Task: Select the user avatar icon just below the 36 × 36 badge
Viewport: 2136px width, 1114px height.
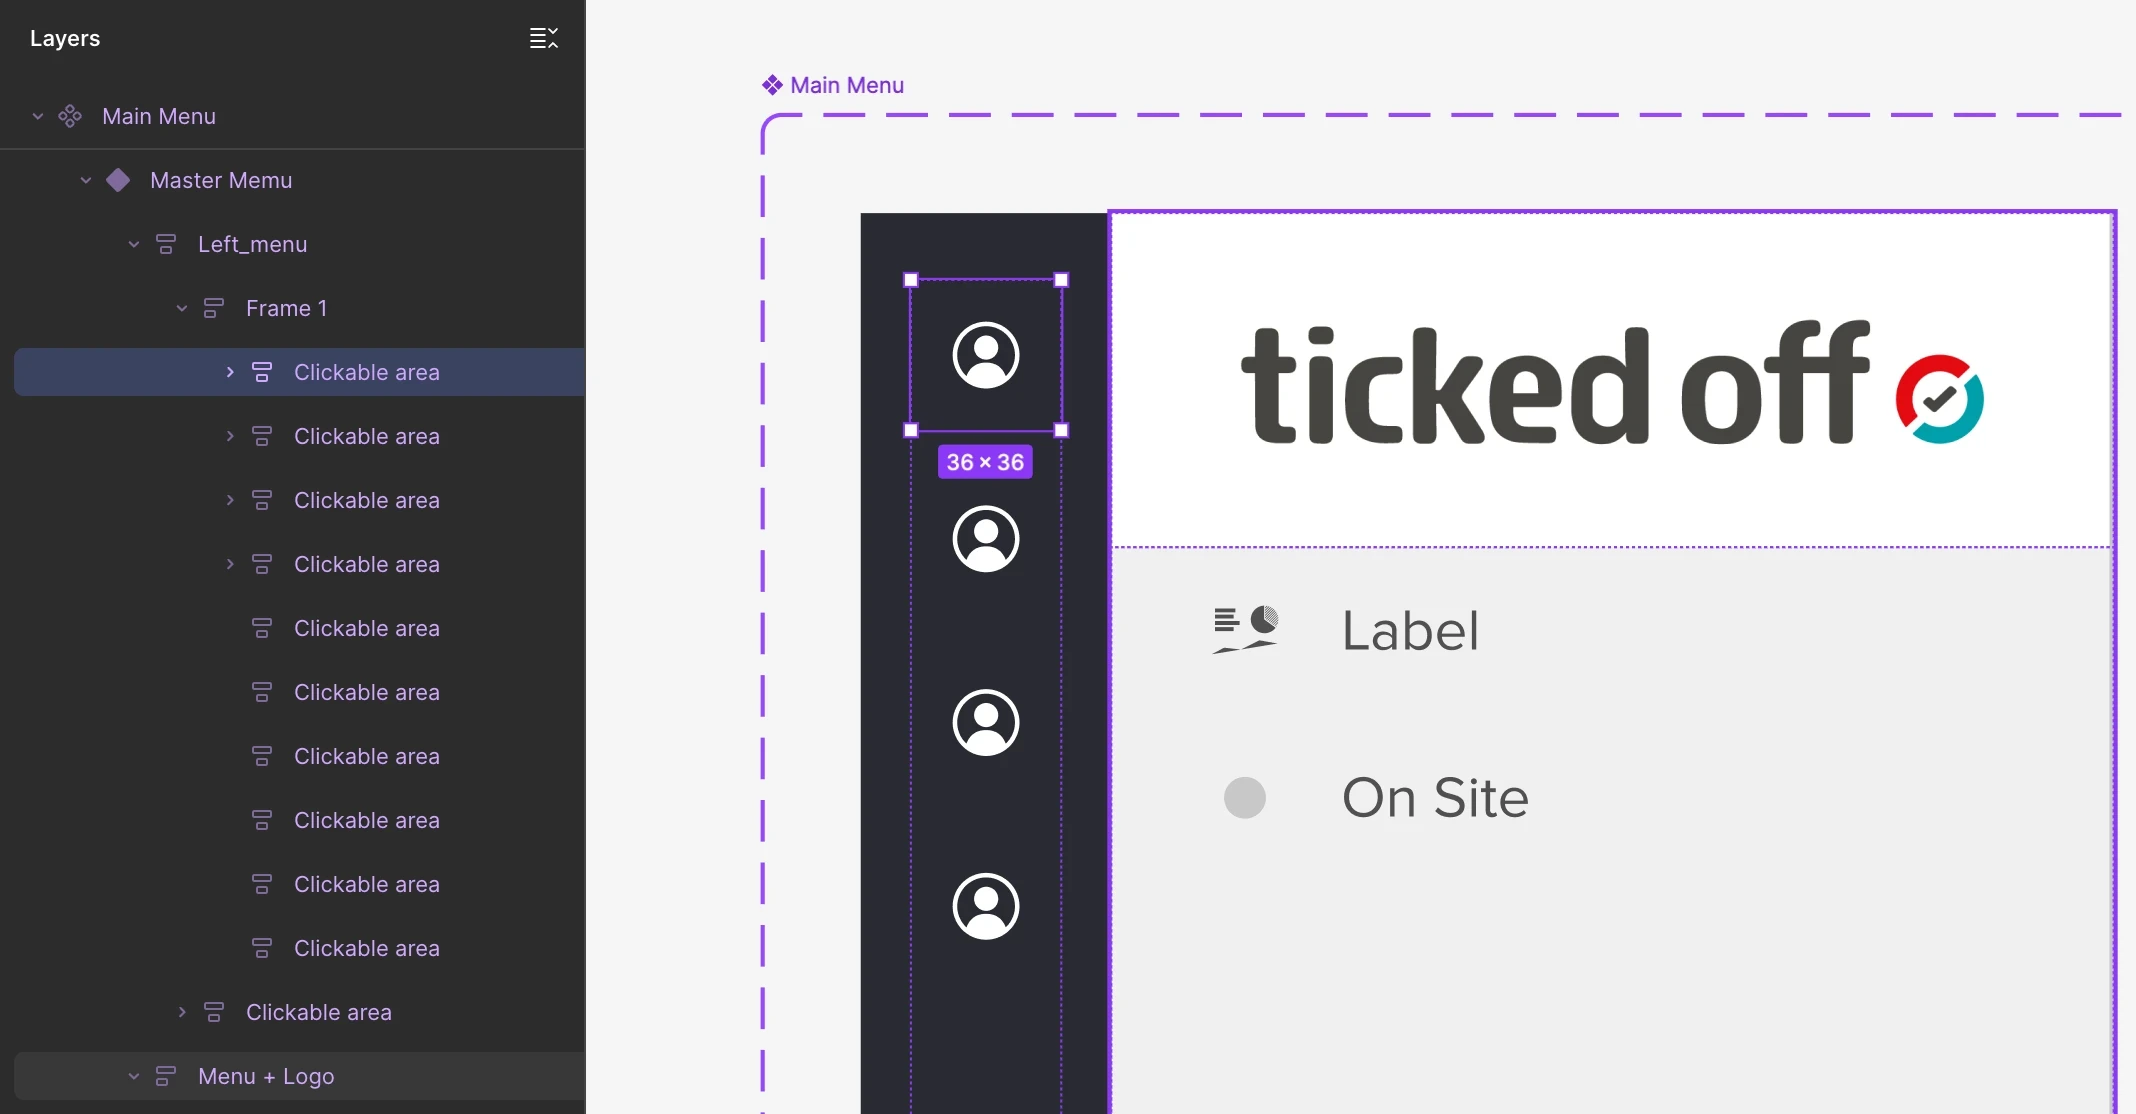Action: [x=986, y=539]
